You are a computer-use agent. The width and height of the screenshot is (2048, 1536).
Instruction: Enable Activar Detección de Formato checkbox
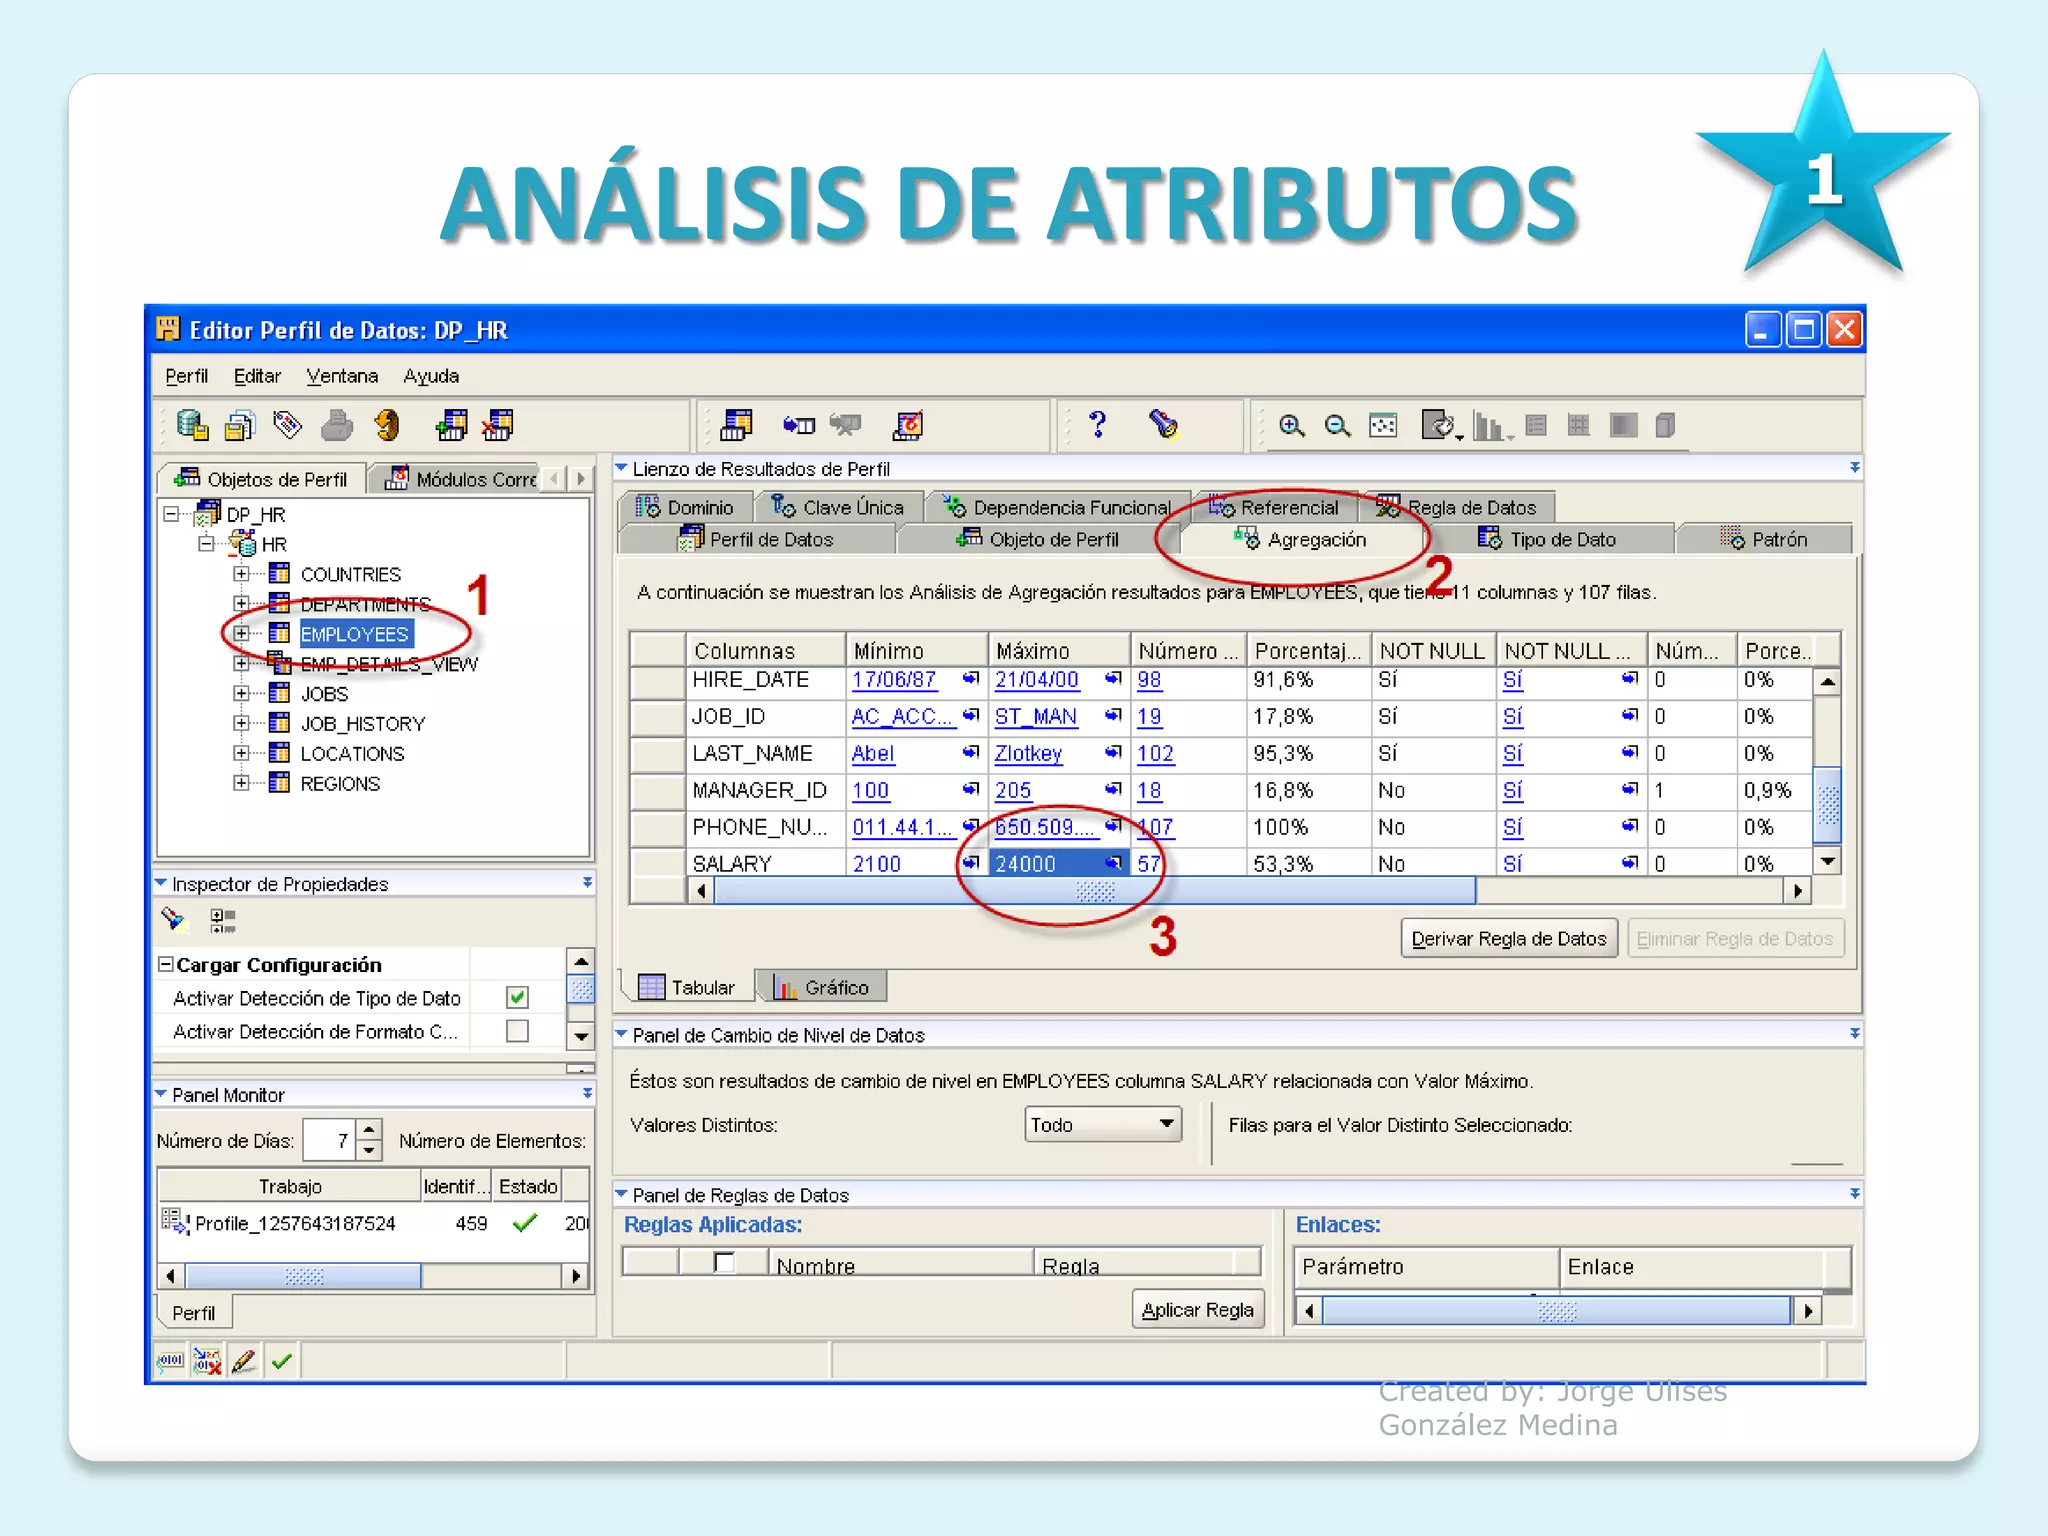tap(517, 1031)
